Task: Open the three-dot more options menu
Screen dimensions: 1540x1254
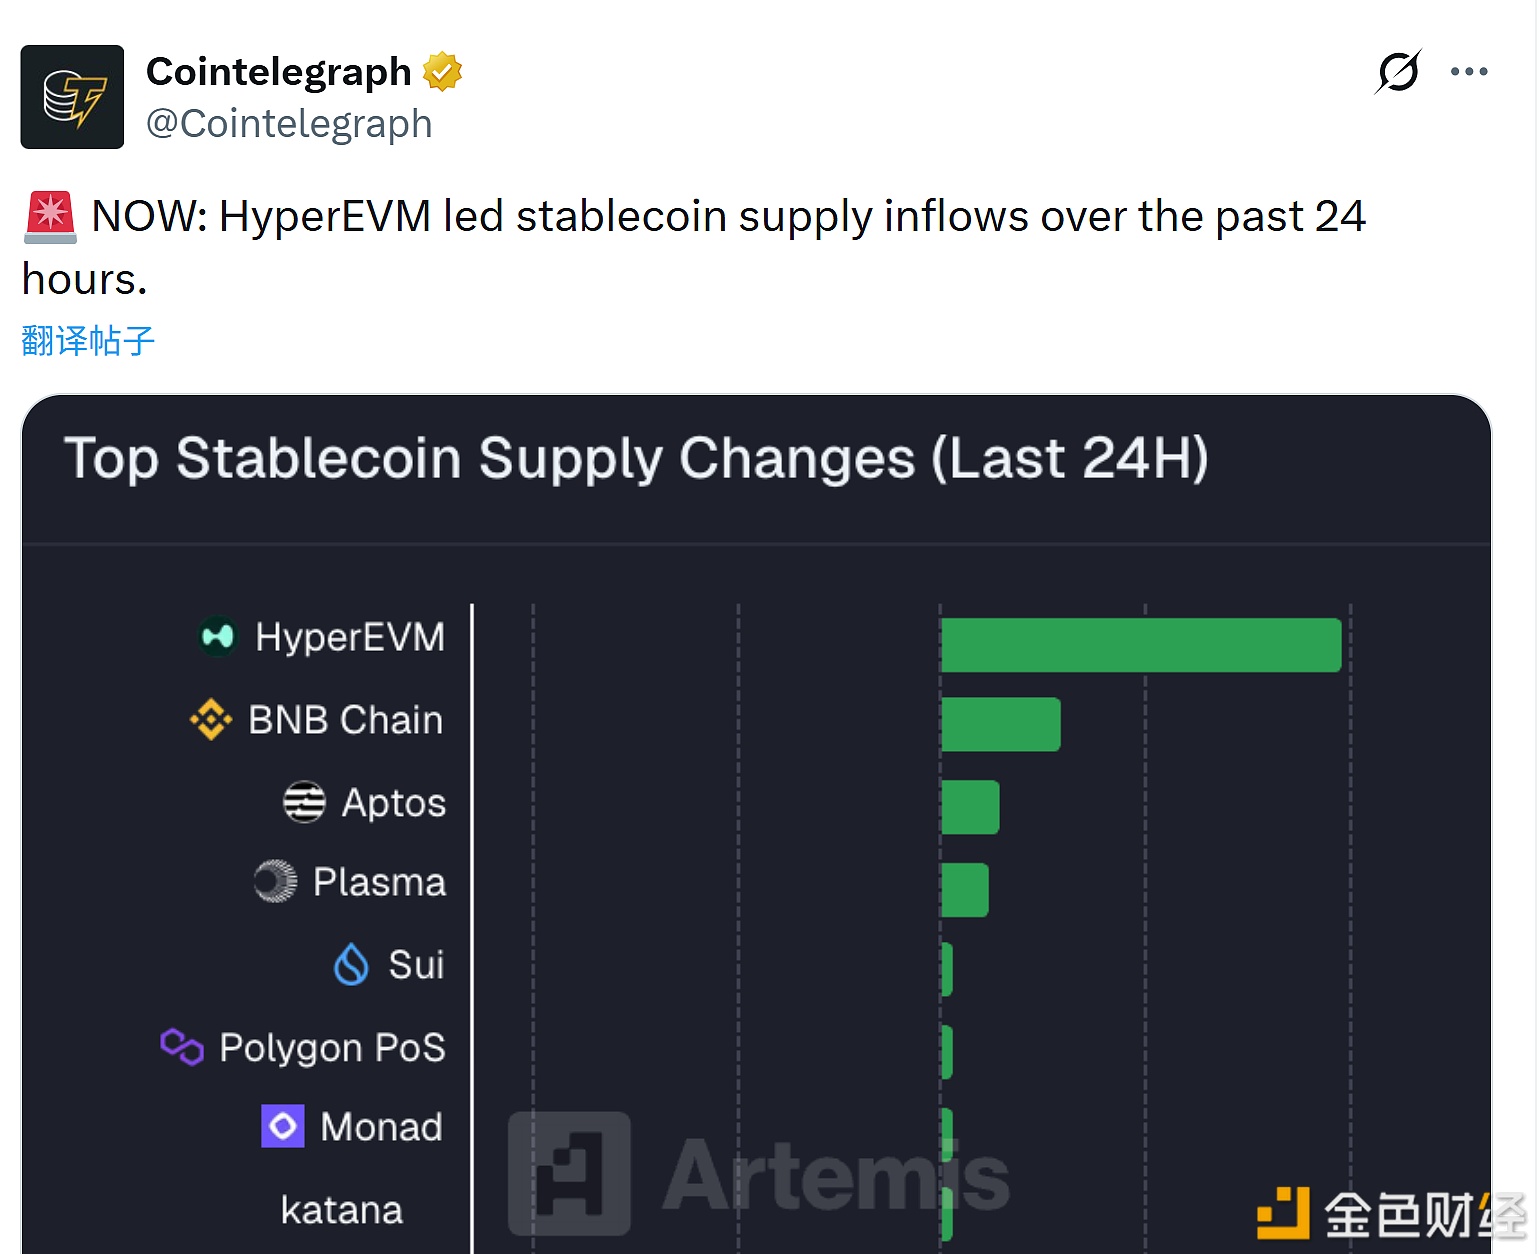Action: coord(1468,72)
